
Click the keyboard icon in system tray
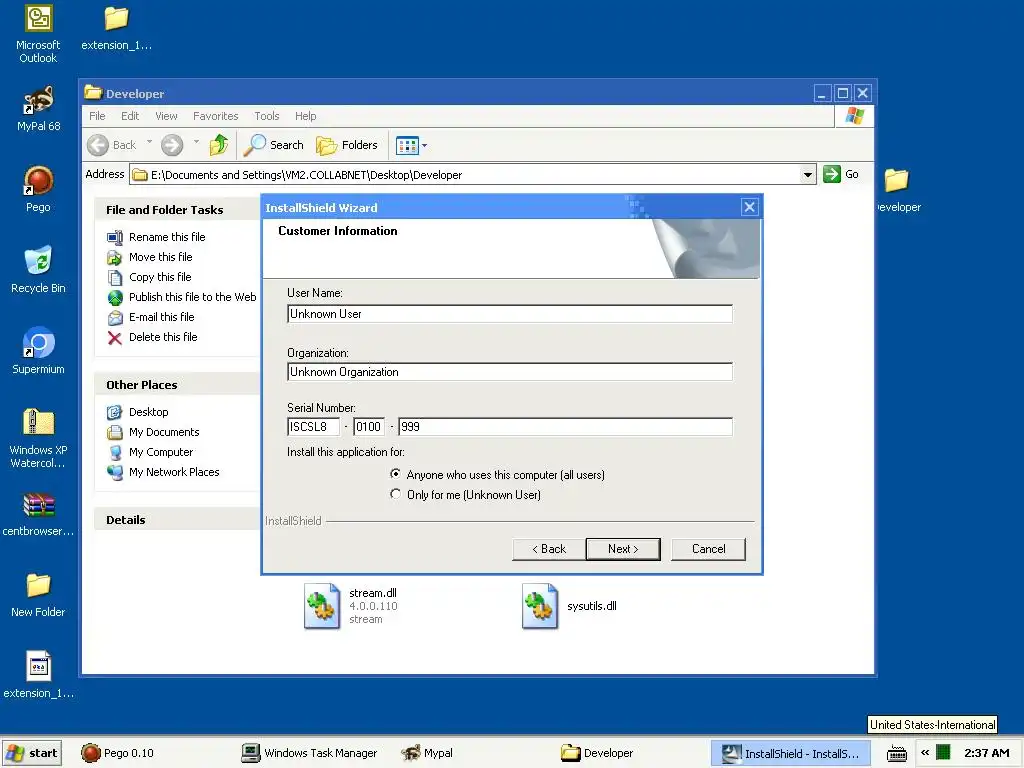click(897, 753)
